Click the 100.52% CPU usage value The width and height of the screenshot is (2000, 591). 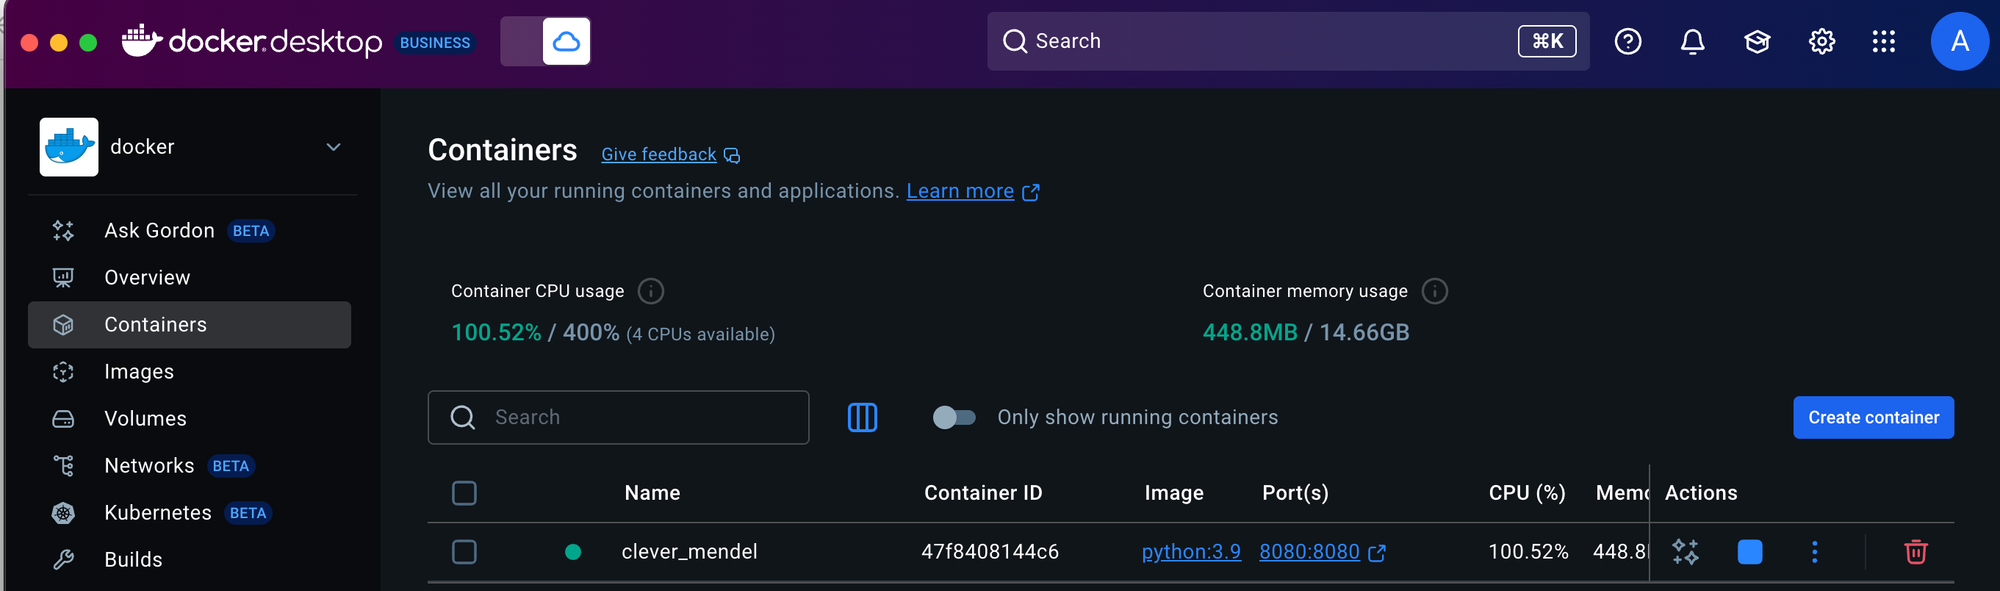pyautogui.click(x=496, y=333)
